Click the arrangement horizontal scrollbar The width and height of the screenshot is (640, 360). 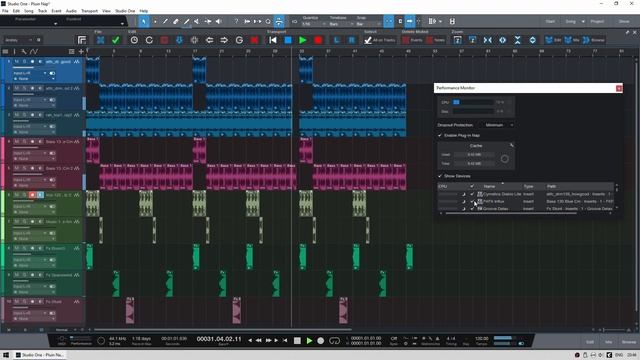222,329
